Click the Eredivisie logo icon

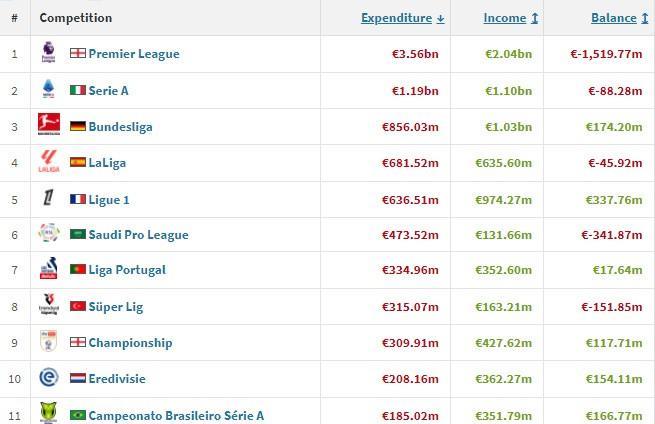click(48, 379)
